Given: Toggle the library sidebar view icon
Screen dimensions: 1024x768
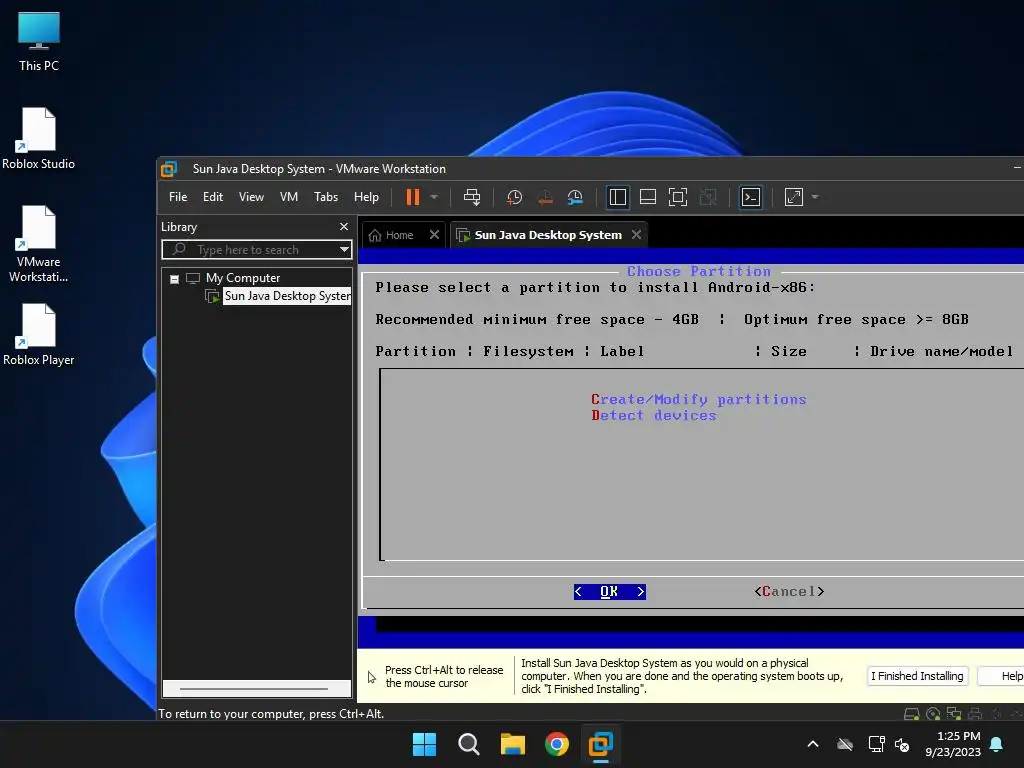Looking at the screenshot, I should click(x=617, y=197).
